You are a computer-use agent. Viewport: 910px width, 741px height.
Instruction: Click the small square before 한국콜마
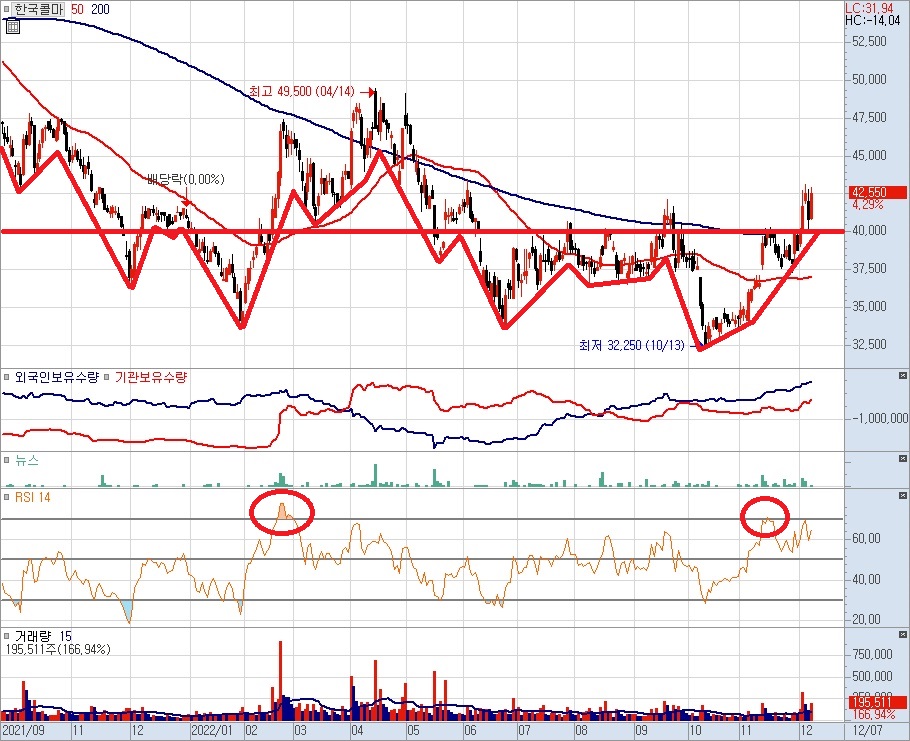tap(6, 9)
